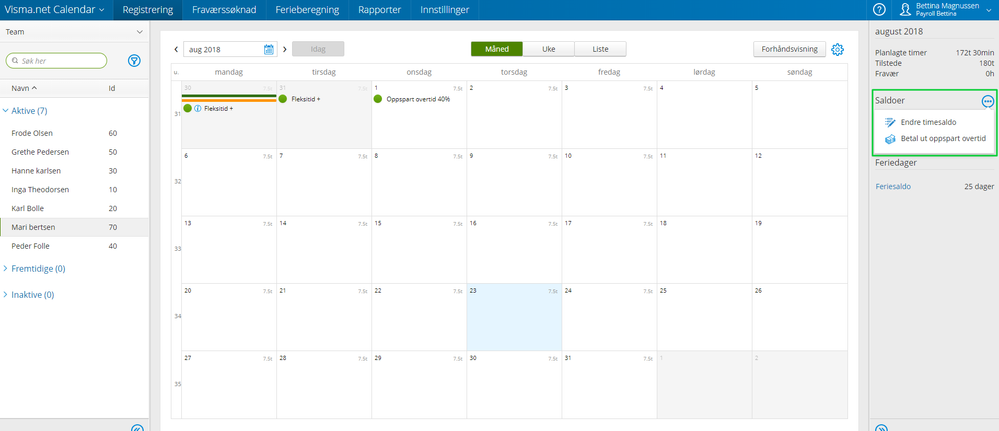Open the Team selector dropdown
Screen dimensions: 999x431
pos(74,31)
